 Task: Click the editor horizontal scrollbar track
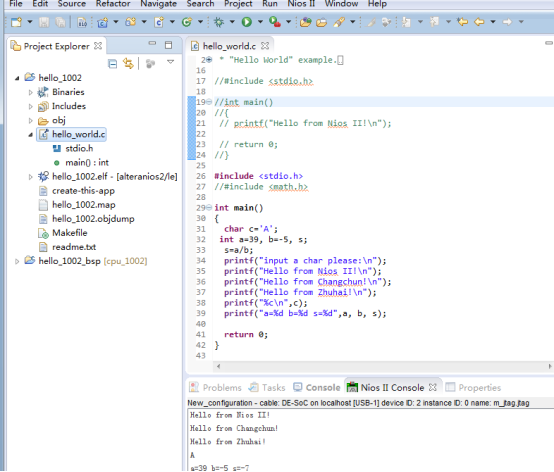point(383,366)
